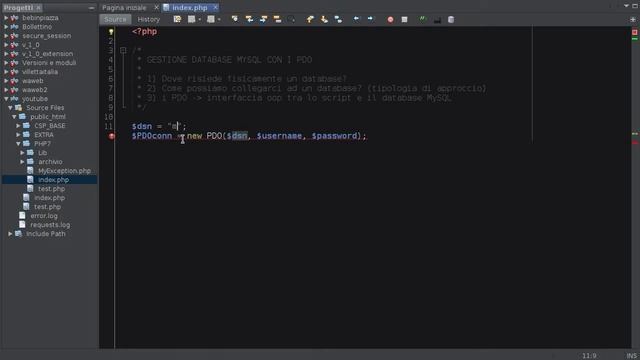Click the error.log file icon
Image resolution: width=640 pixels, height=360 pixels.
(22, 216)
